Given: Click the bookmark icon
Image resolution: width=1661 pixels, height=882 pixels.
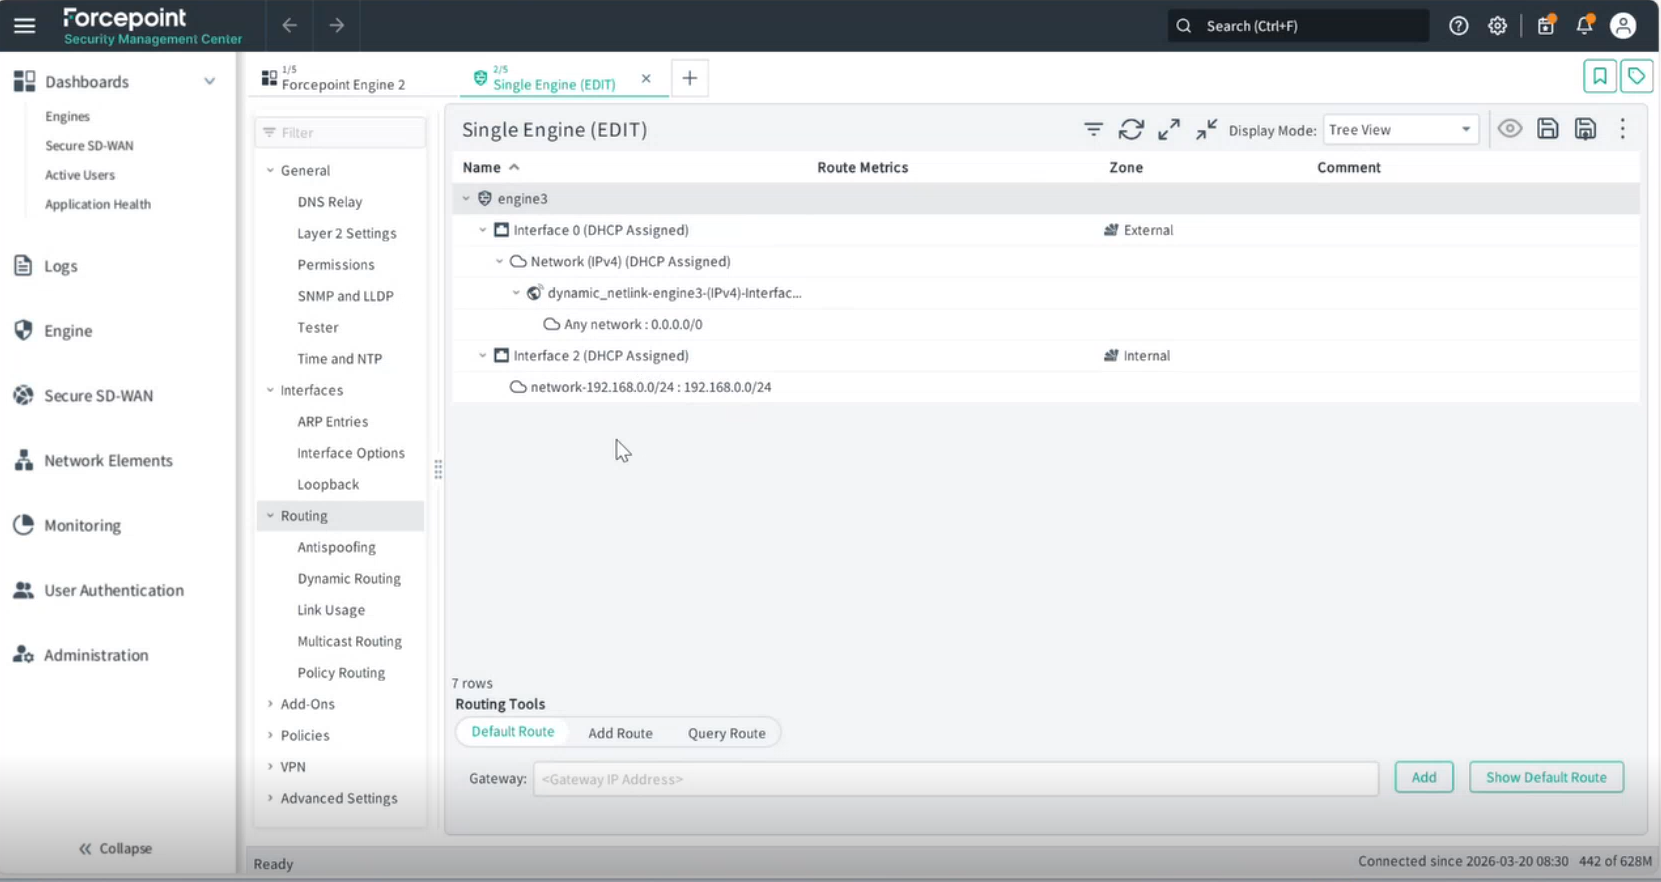Looking at the screenshot, I should click(x=1600, y=76).
